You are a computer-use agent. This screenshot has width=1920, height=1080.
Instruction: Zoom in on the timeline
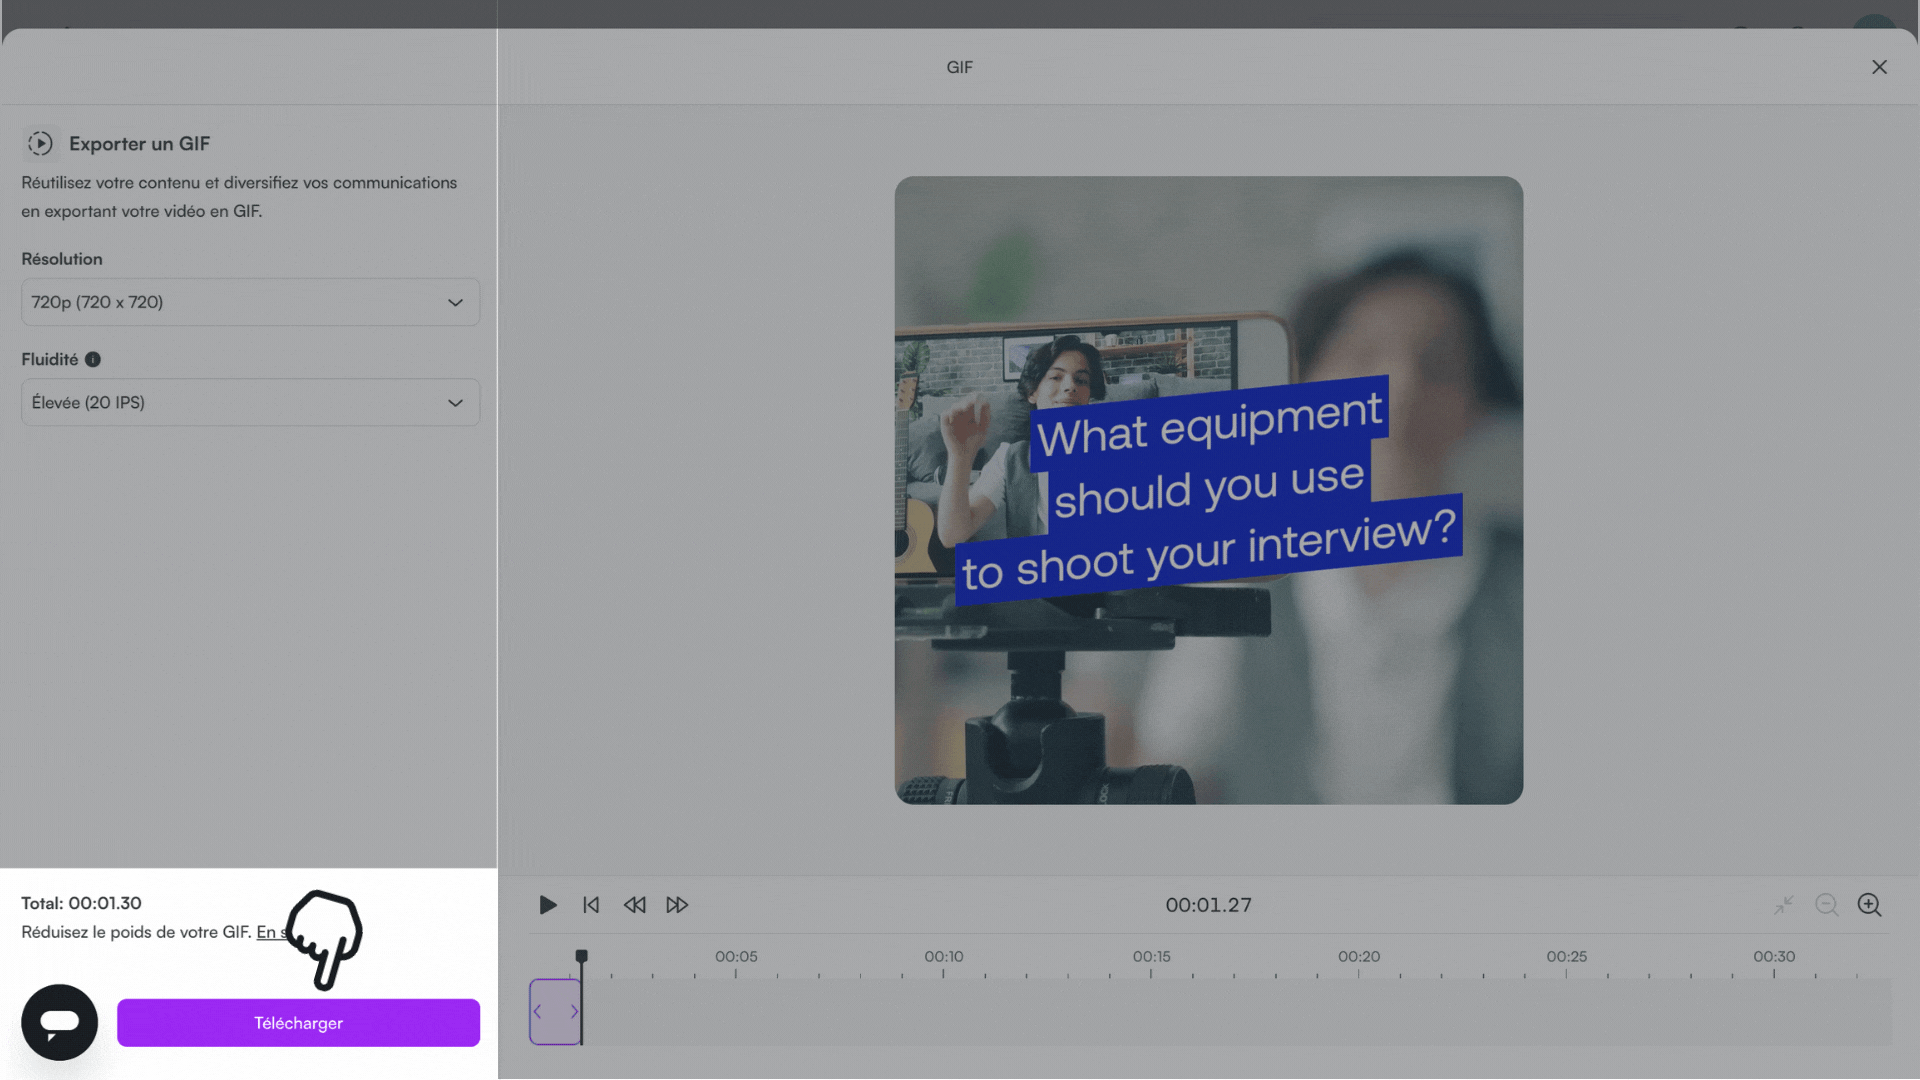point(1869,905)
